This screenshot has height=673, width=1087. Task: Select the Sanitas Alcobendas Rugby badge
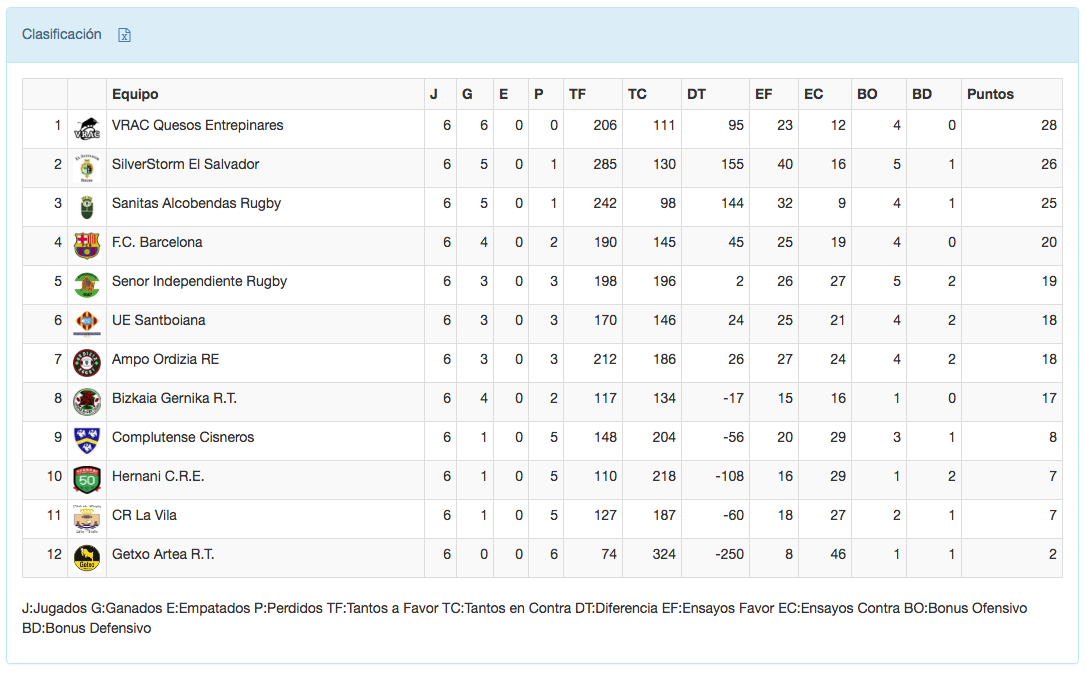87,206
